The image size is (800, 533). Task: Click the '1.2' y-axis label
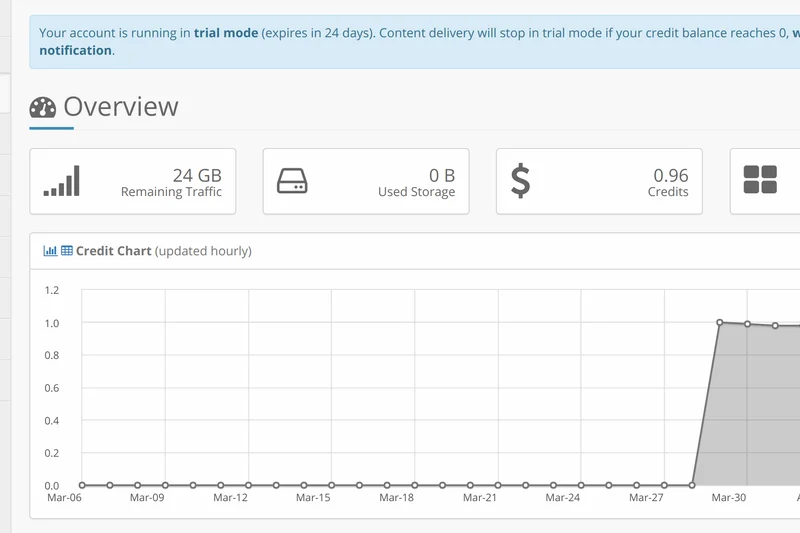52,290
